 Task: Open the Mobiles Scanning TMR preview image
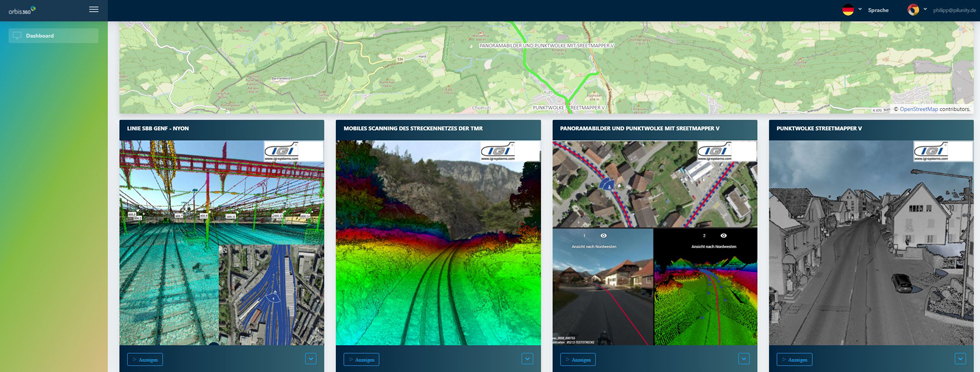(x=438, y=243)
